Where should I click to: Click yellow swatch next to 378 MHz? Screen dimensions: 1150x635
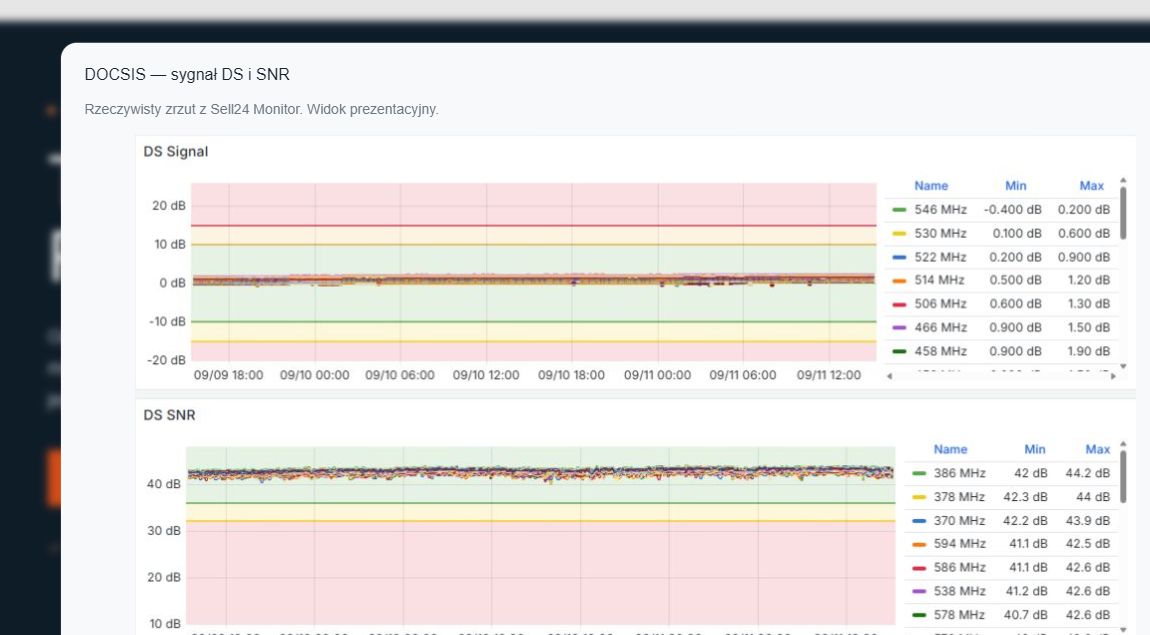(919, 496)
